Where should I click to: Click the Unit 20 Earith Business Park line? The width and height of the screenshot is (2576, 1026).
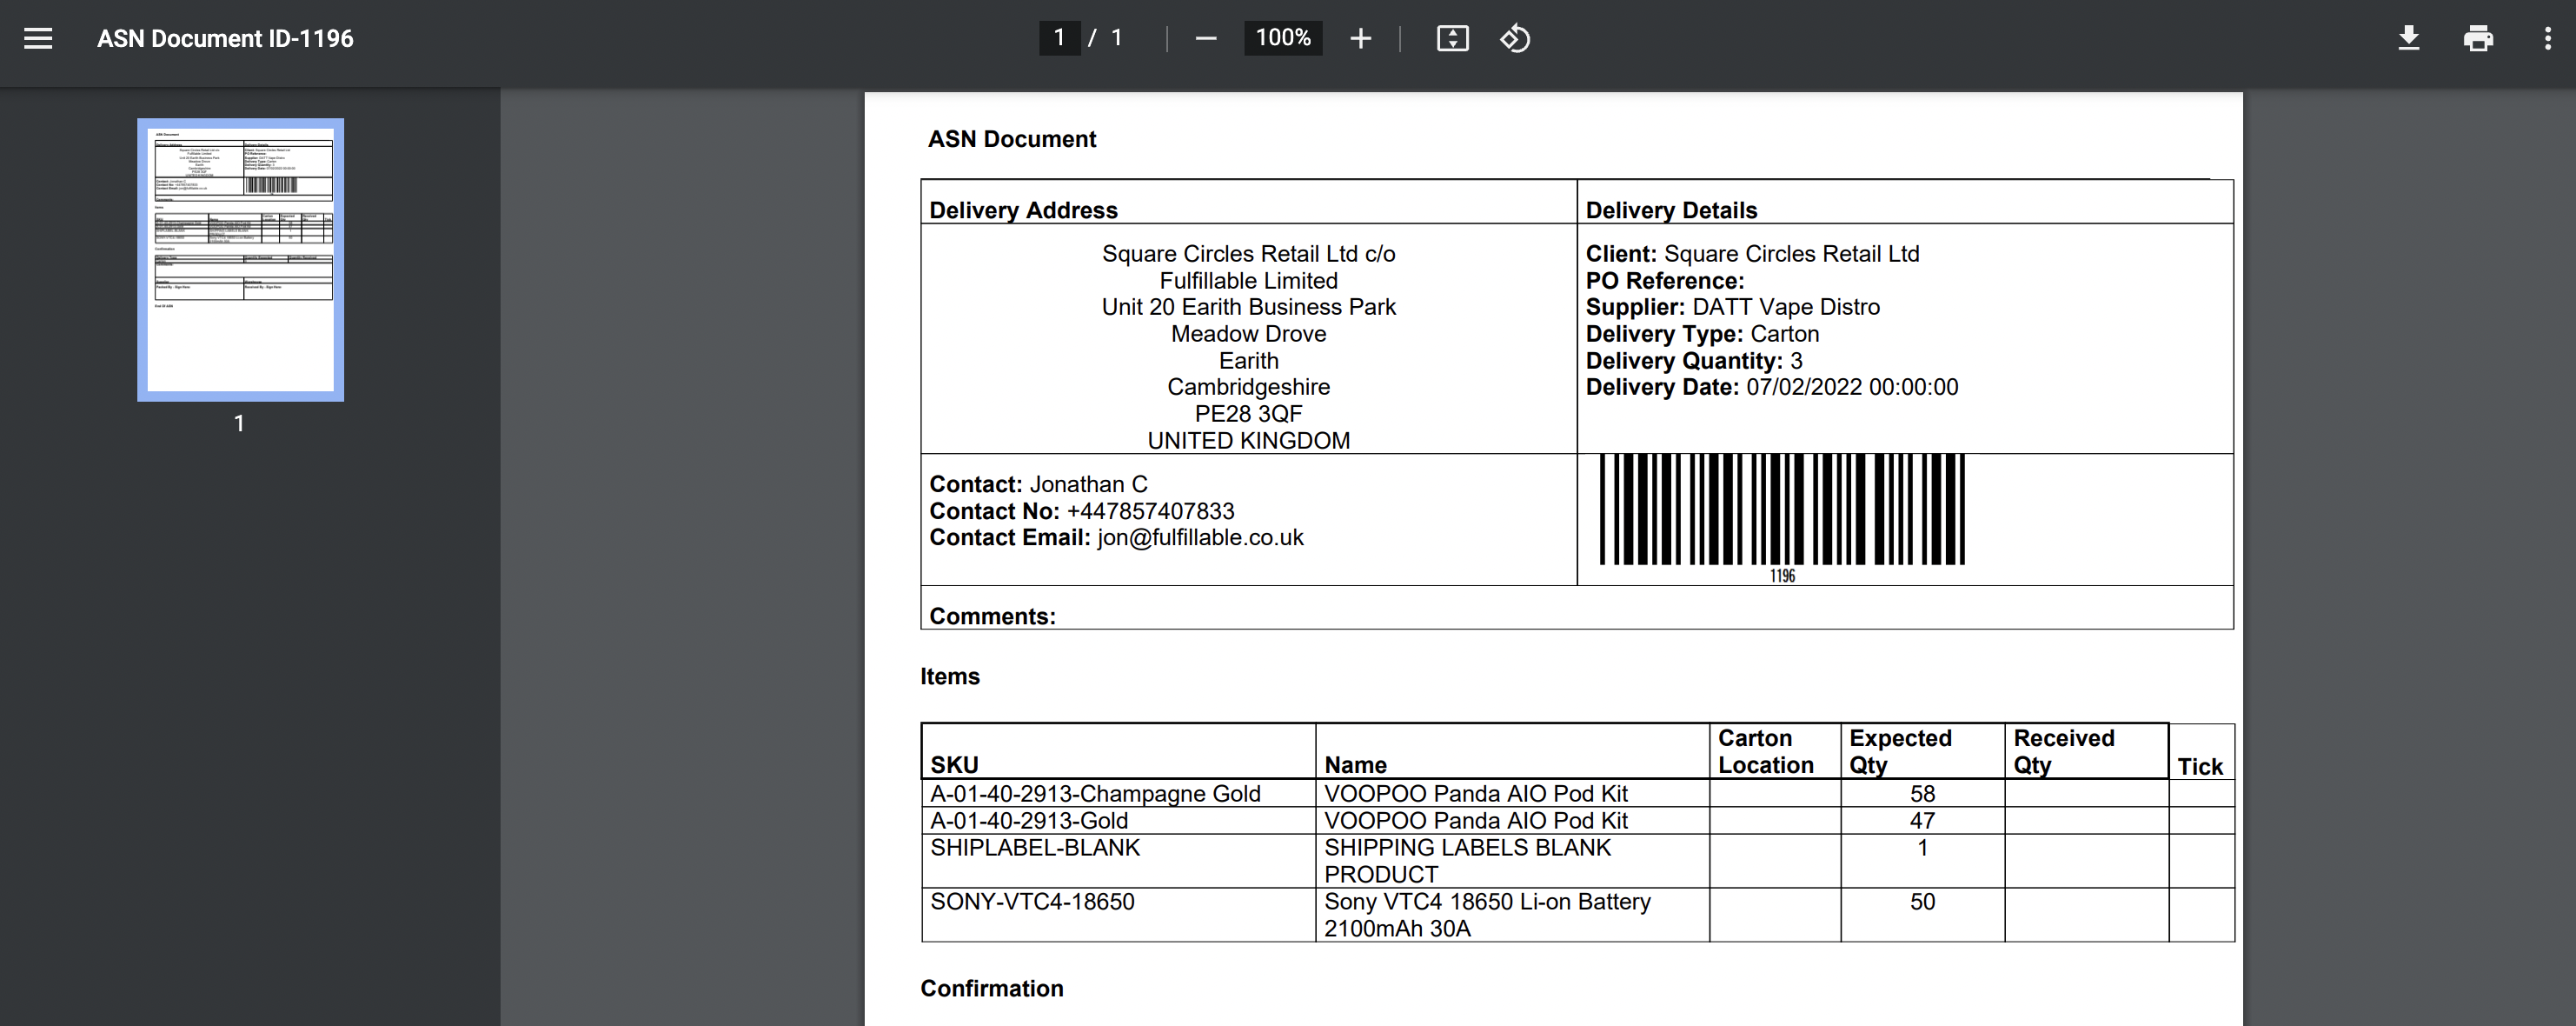[1248, 307]
